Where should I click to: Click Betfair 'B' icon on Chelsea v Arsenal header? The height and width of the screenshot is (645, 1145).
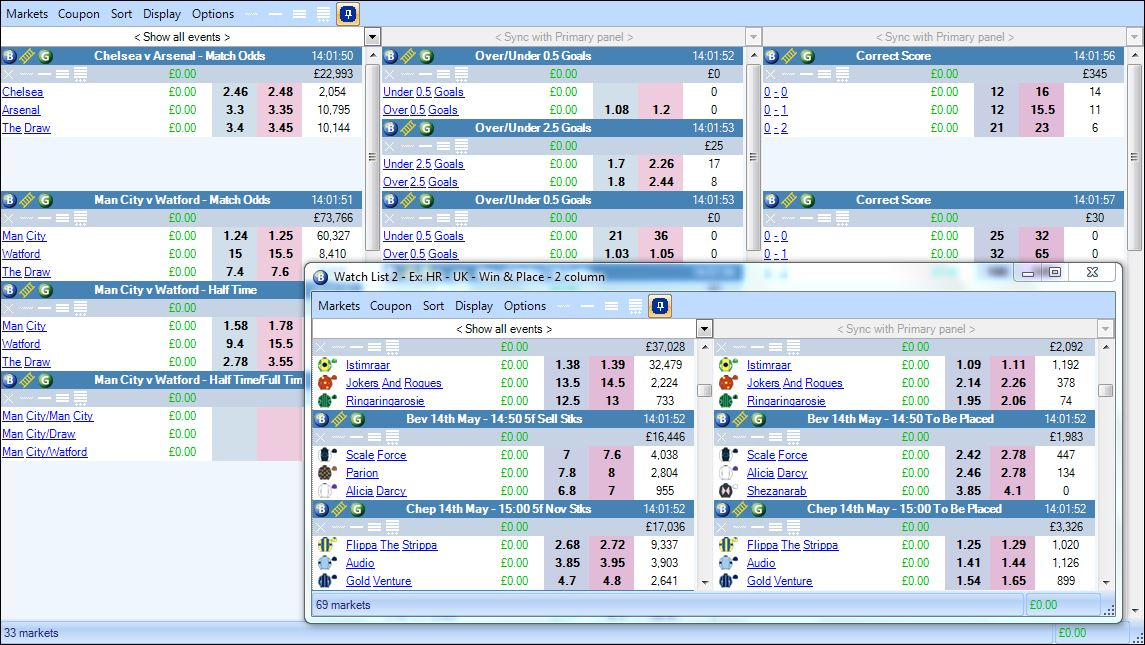(9, 56)
